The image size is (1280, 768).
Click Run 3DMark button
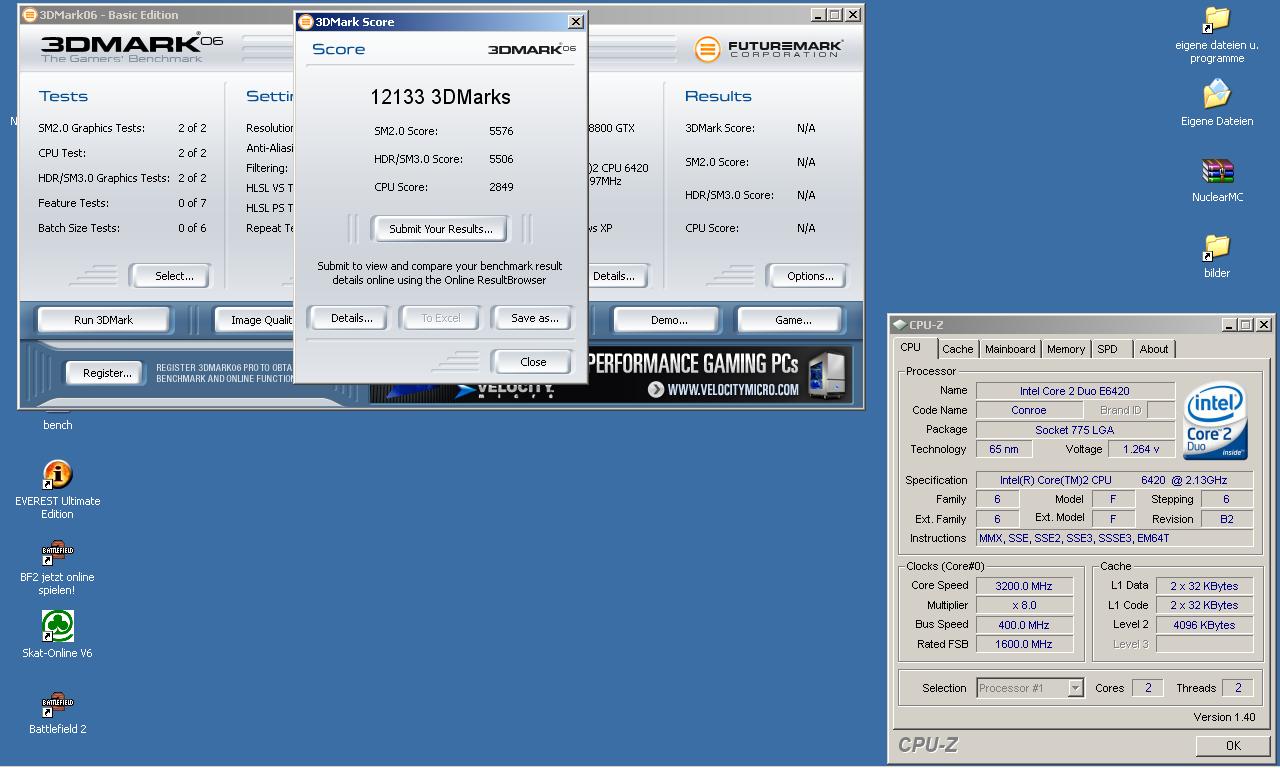tap(103, 320)
